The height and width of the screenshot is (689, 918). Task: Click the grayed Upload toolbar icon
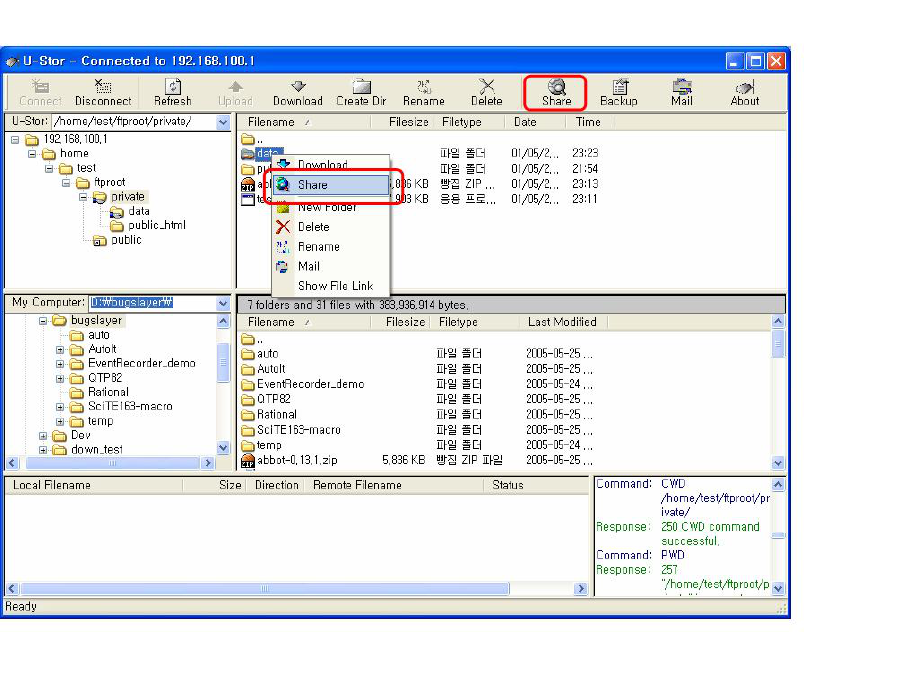[235, 92]
